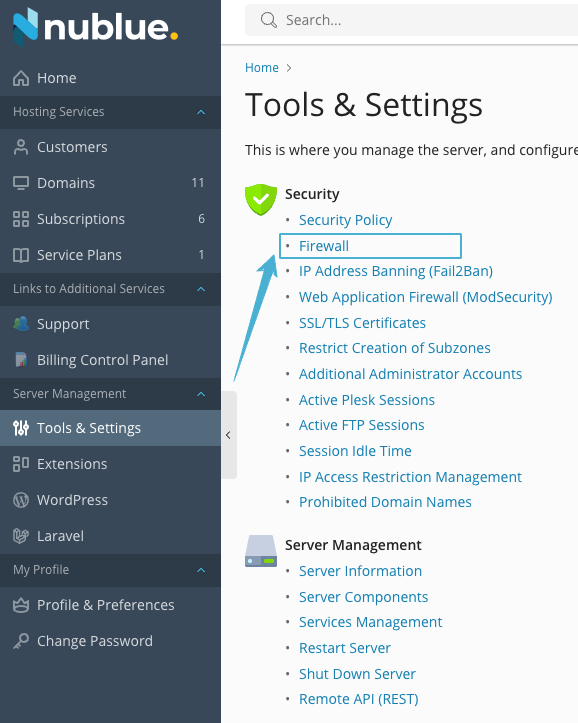Collapse the Hosting Services section

click(x=201, y=112)
